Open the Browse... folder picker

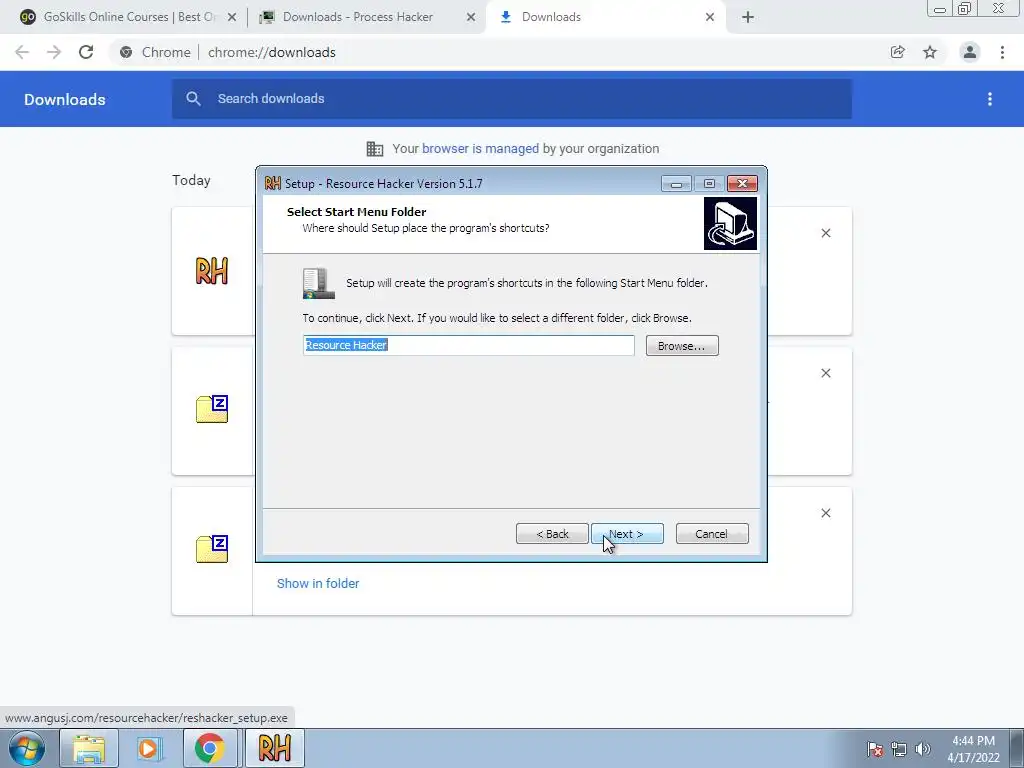click(x=682, y=345)
